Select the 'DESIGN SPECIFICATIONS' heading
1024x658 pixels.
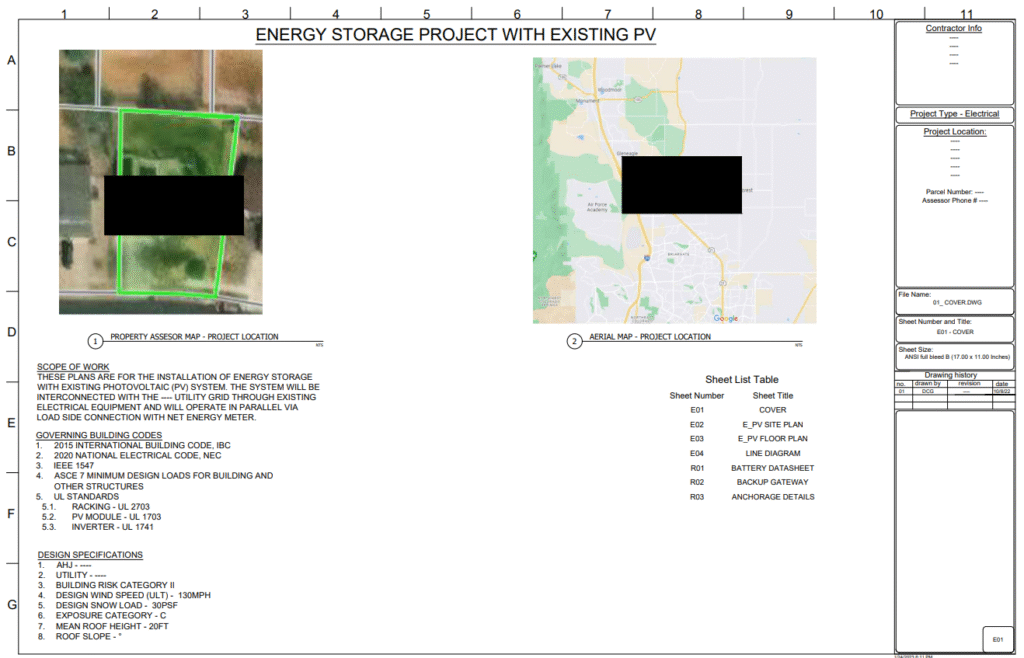[x=90, y=555]
